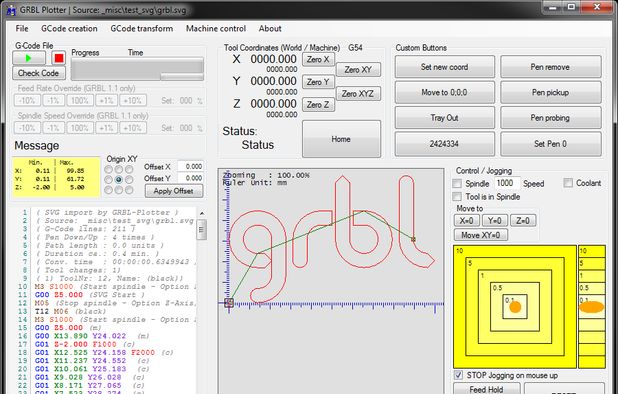Screen dimensions: 618x394
Task: Open the File menu
Action: 22,28
